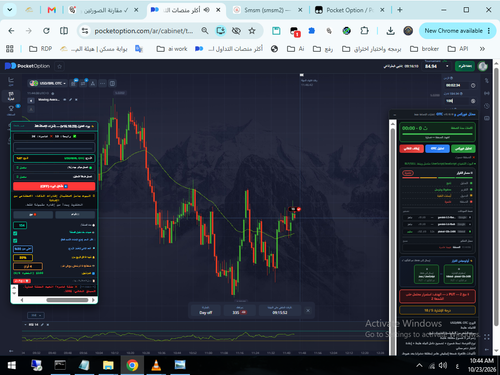500x375 pixels.
Task: Open the broker bookmarks folder
Action: coord(424,49)
